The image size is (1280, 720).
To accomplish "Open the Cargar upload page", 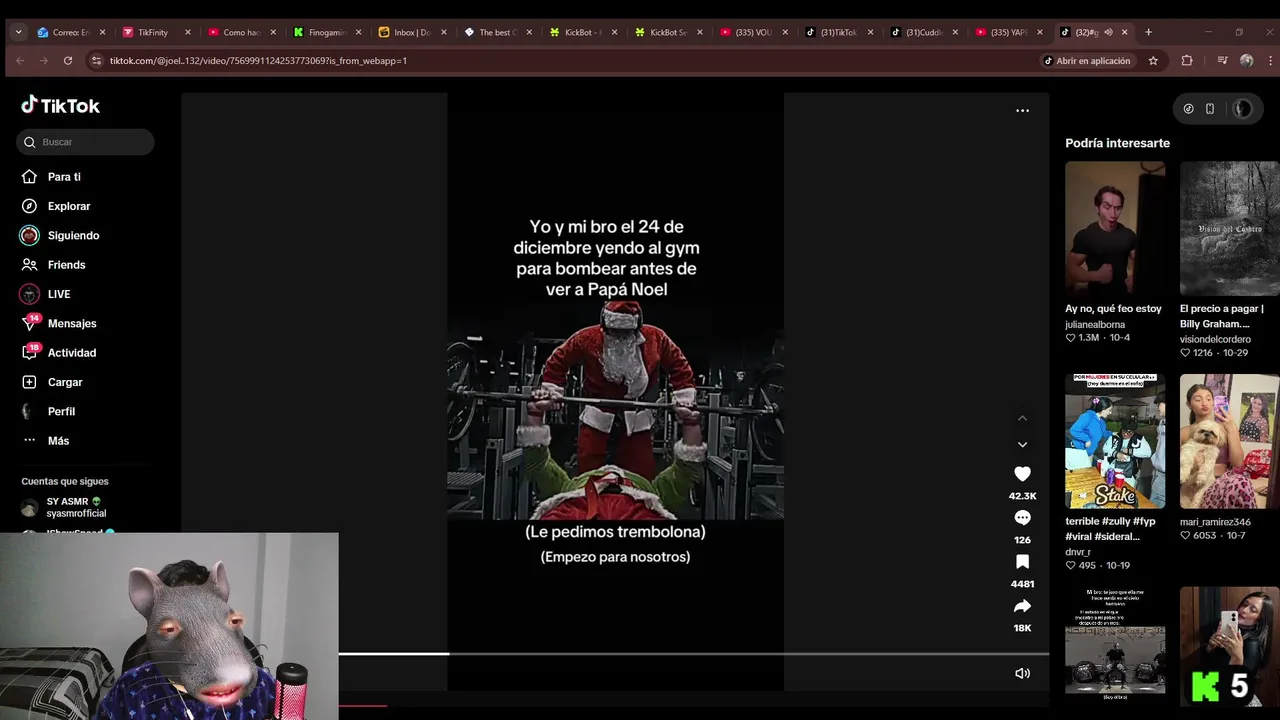I will [x=65, y=382].
